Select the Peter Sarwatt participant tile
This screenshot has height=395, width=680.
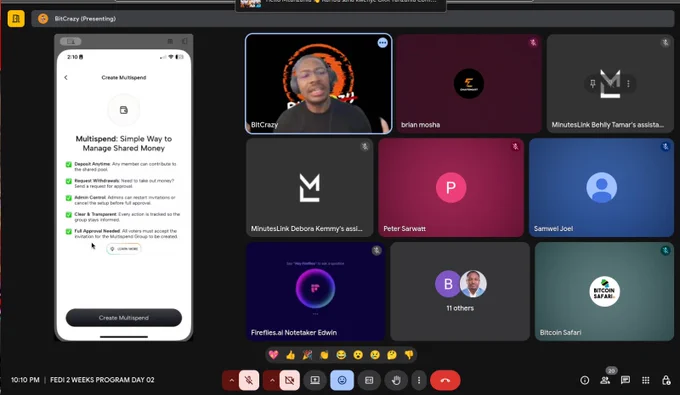451,187
